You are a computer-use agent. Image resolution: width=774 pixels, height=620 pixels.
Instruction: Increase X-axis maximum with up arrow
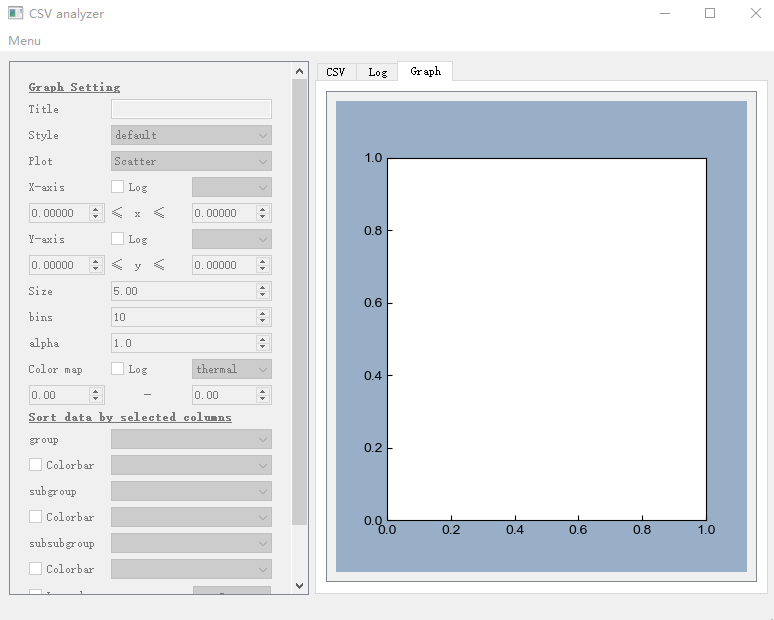coord(263,209)
